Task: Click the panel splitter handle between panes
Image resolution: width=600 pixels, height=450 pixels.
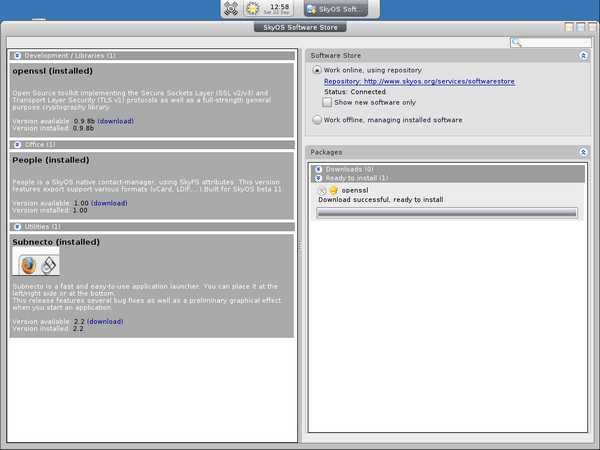Action: 300,245
